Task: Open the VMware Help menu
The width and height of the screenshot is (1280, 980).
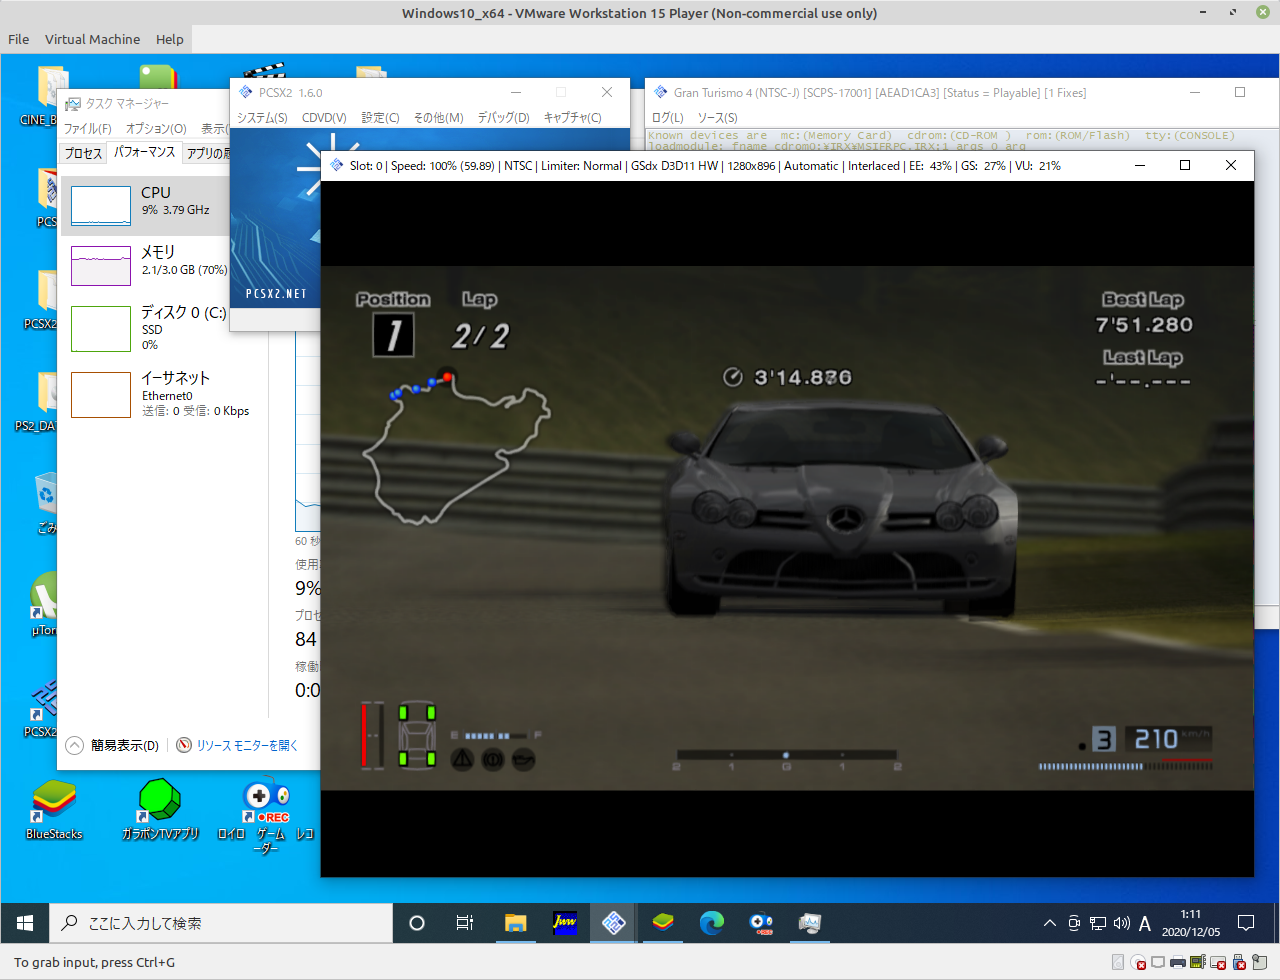Action: [169, 39]
